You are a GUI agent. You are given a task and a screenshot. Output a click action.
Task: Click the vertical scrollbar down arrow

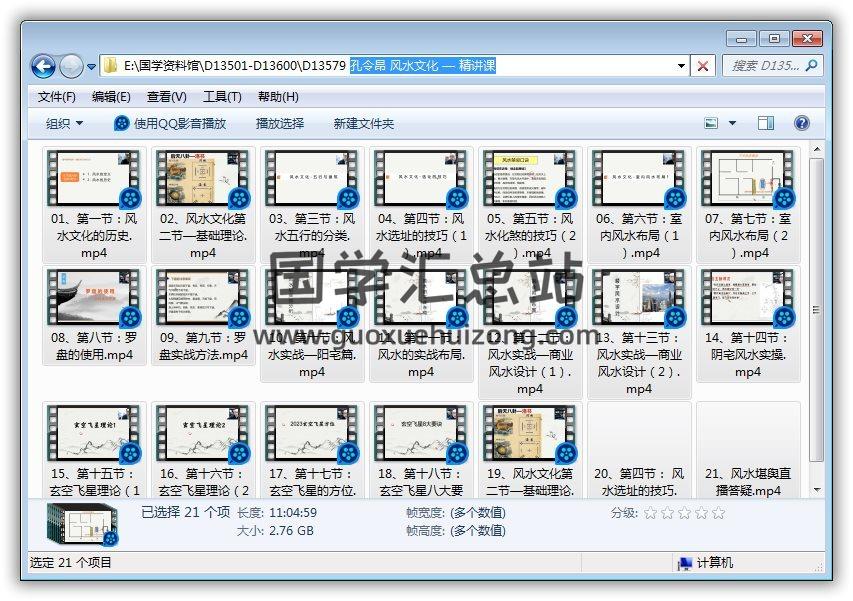[818, 489]
